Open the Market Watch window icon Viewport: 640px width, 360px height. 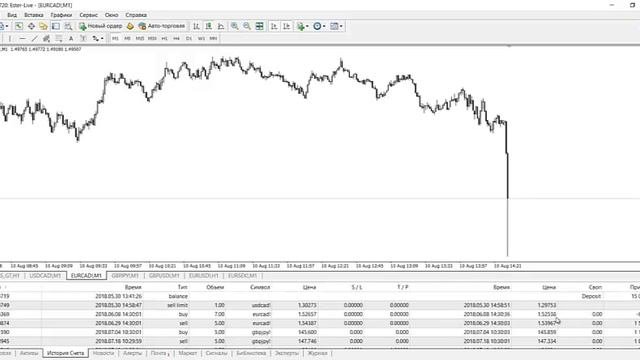tap(19, 26)
